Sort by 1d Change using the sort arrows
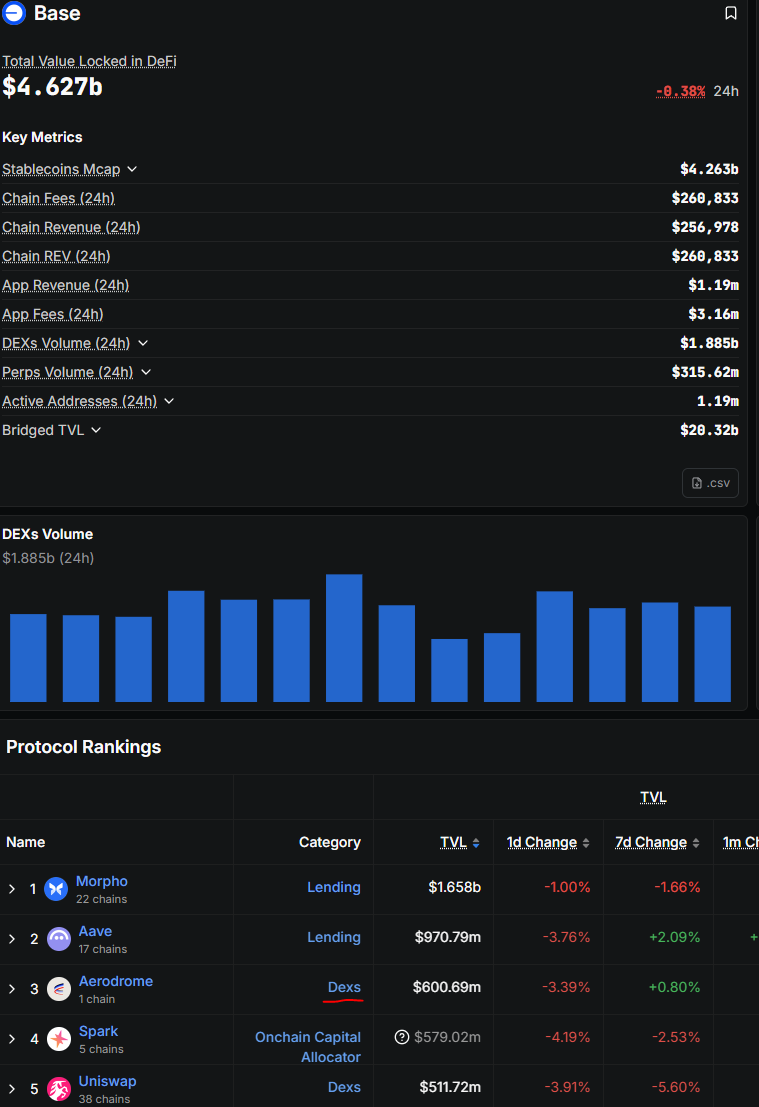Viewport: 759px width, 1107px height. point(586,843)
